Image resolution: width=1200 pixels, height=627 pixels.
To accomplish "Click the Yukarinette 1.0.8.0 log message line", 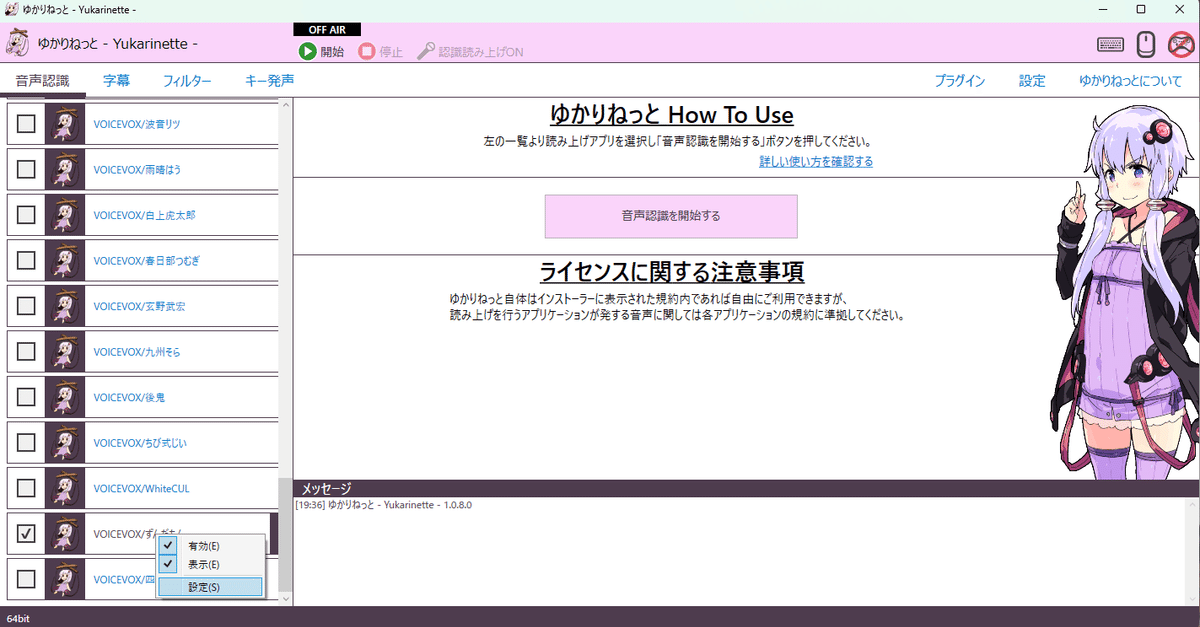I will (x=384, y=505).
